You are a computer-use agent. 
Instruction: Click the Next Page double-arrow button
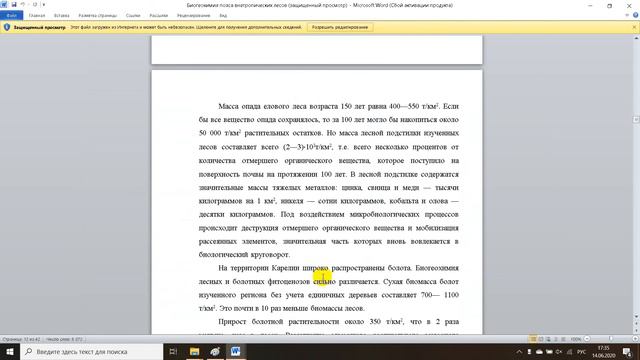click(636, 332)
